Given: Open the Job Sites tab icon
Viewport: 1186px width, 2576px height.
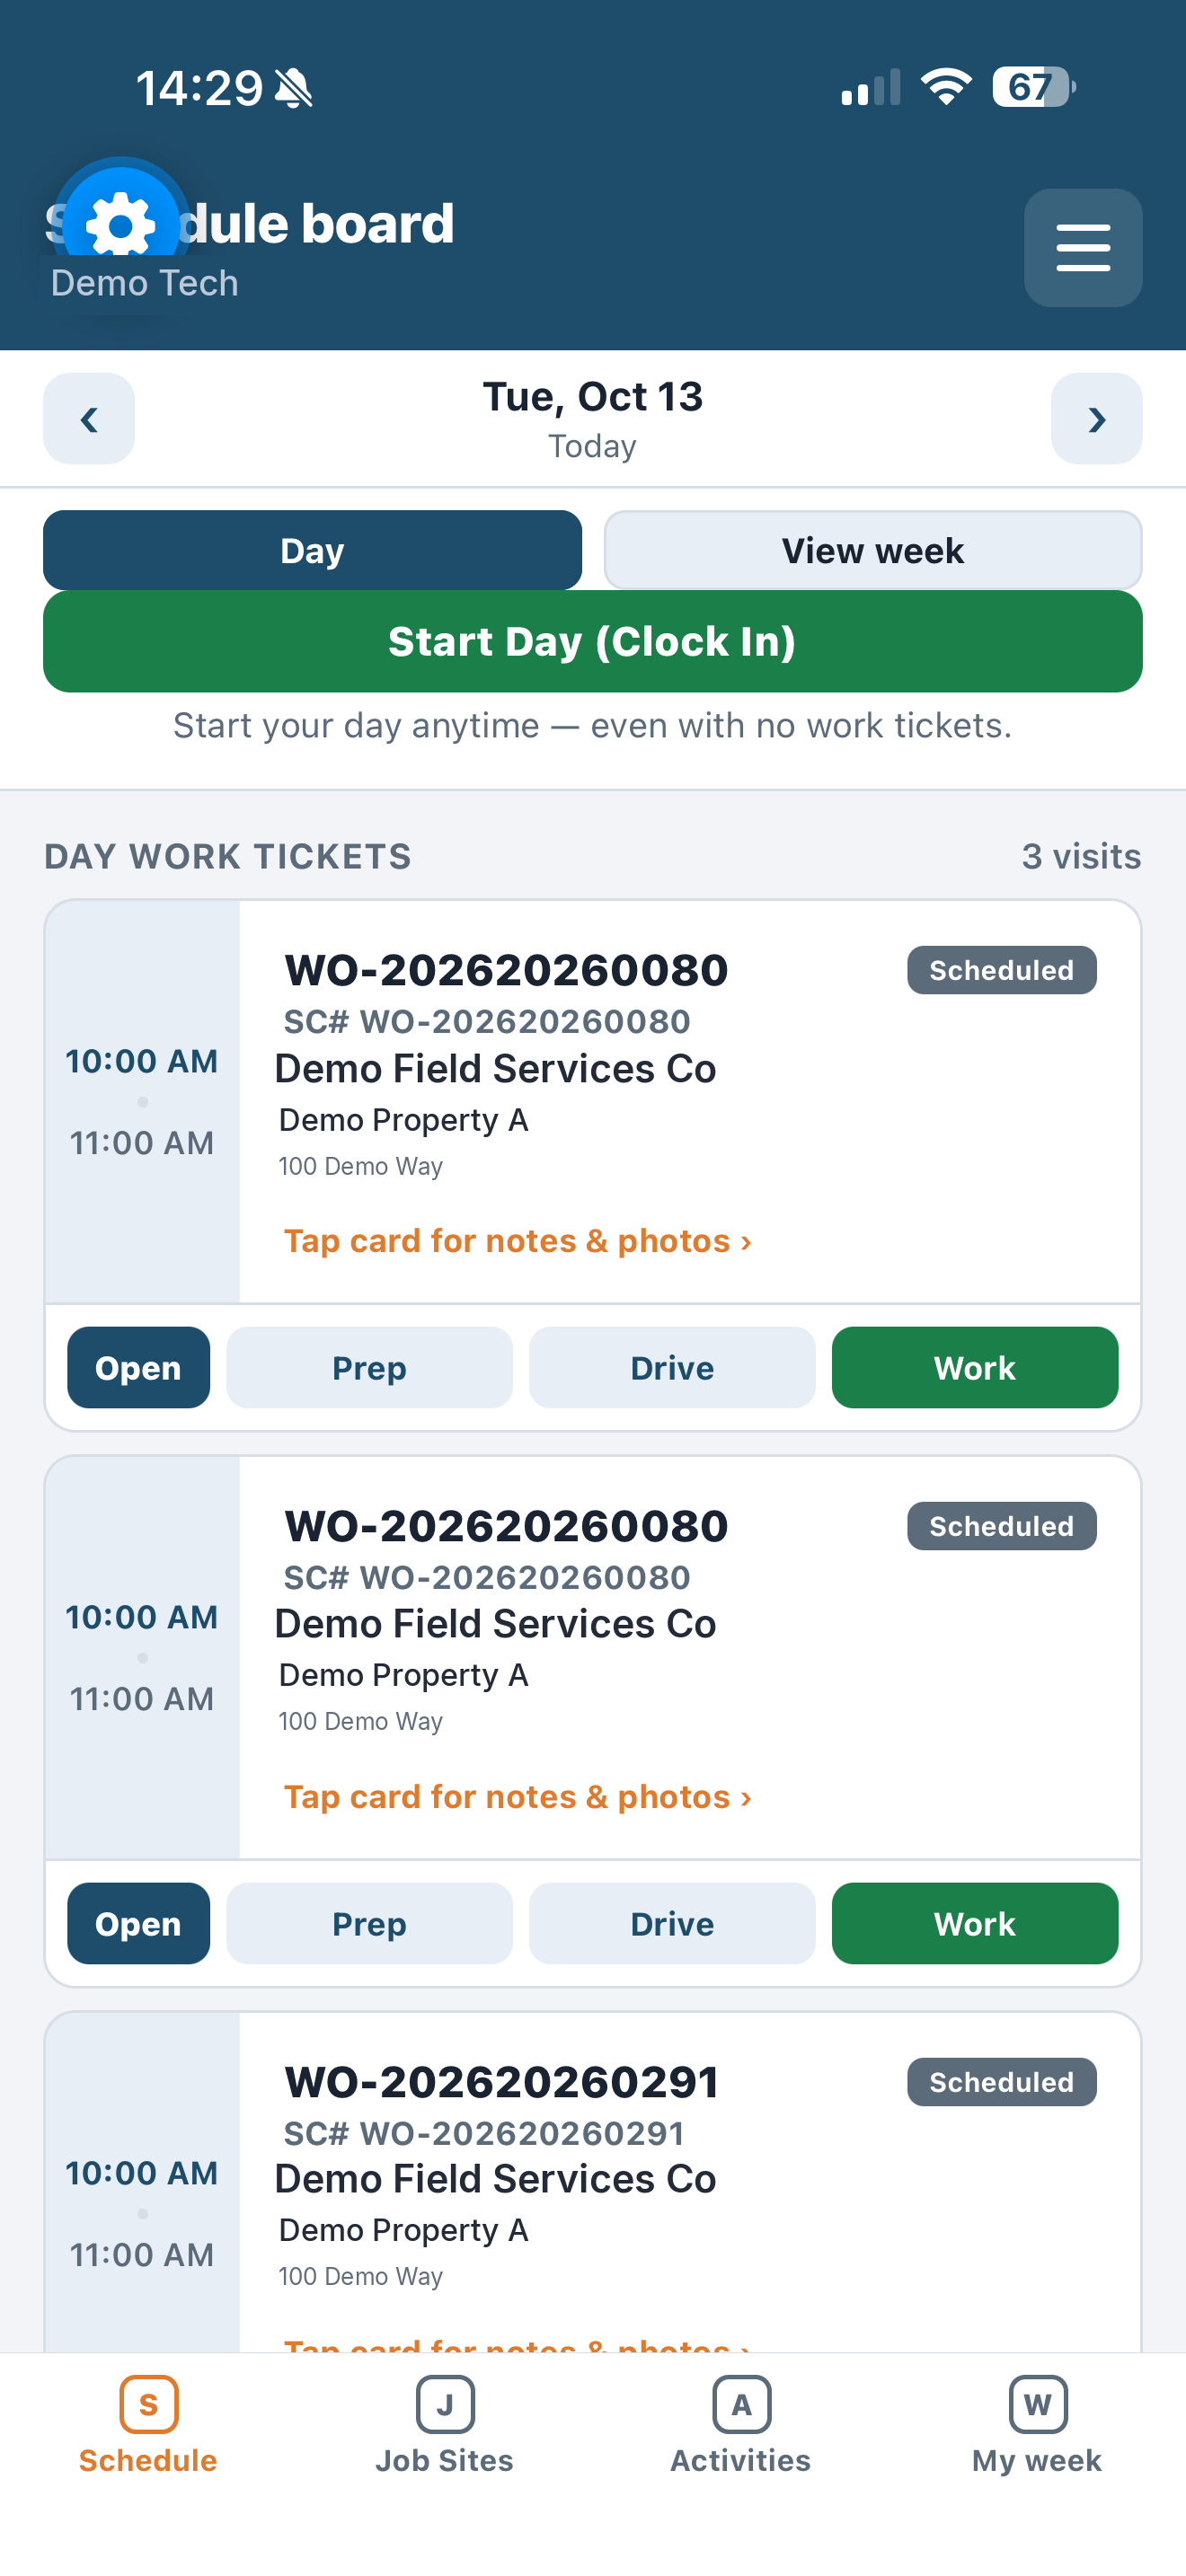Looking at the screenshot, I should tap(445, 2404).
